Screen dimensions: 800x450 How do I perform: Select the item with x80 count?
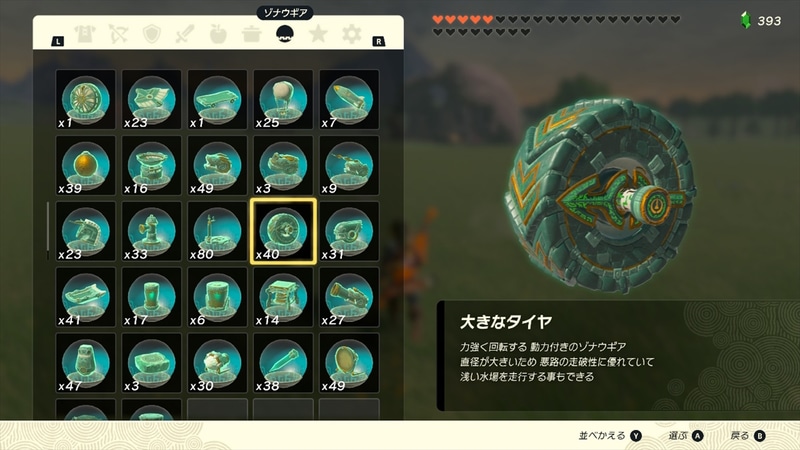coord(217,231)
